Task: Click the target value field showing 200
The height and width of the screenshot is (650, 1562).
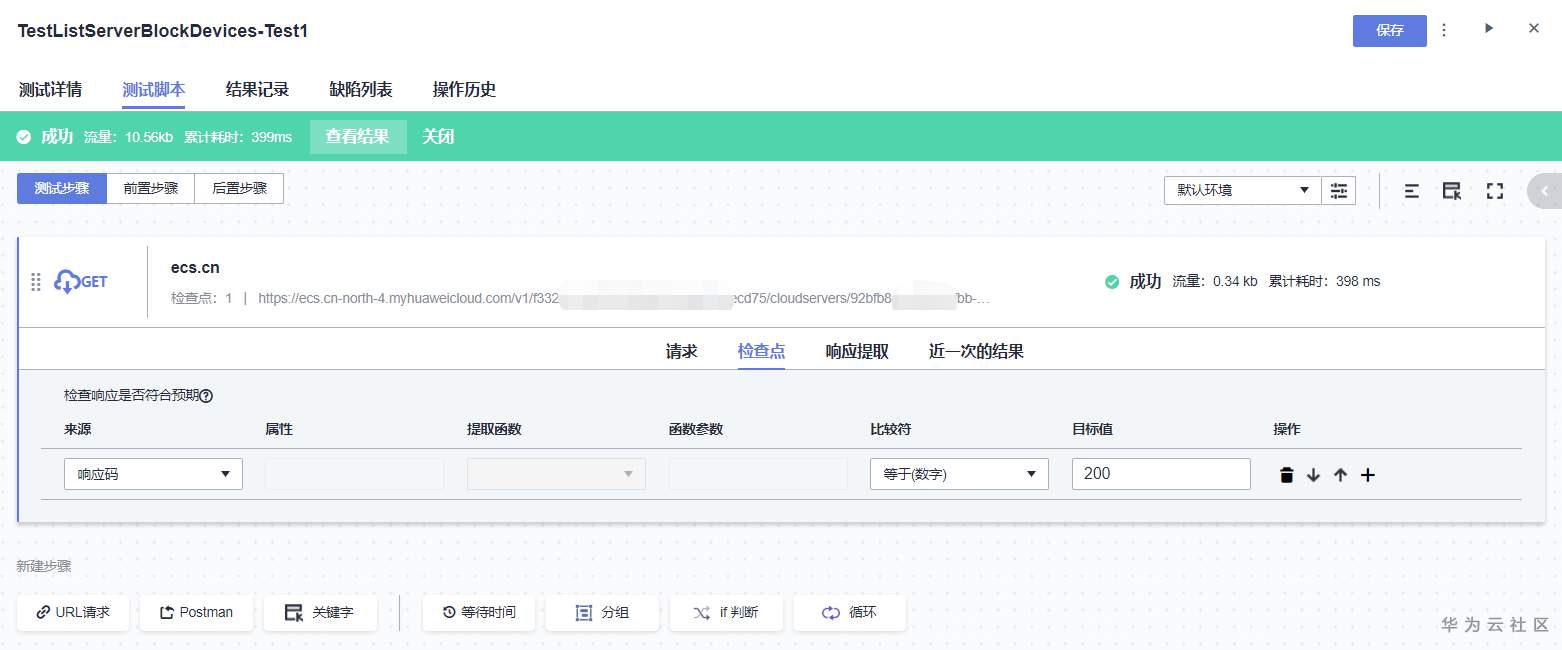Action: [1161, 474]
